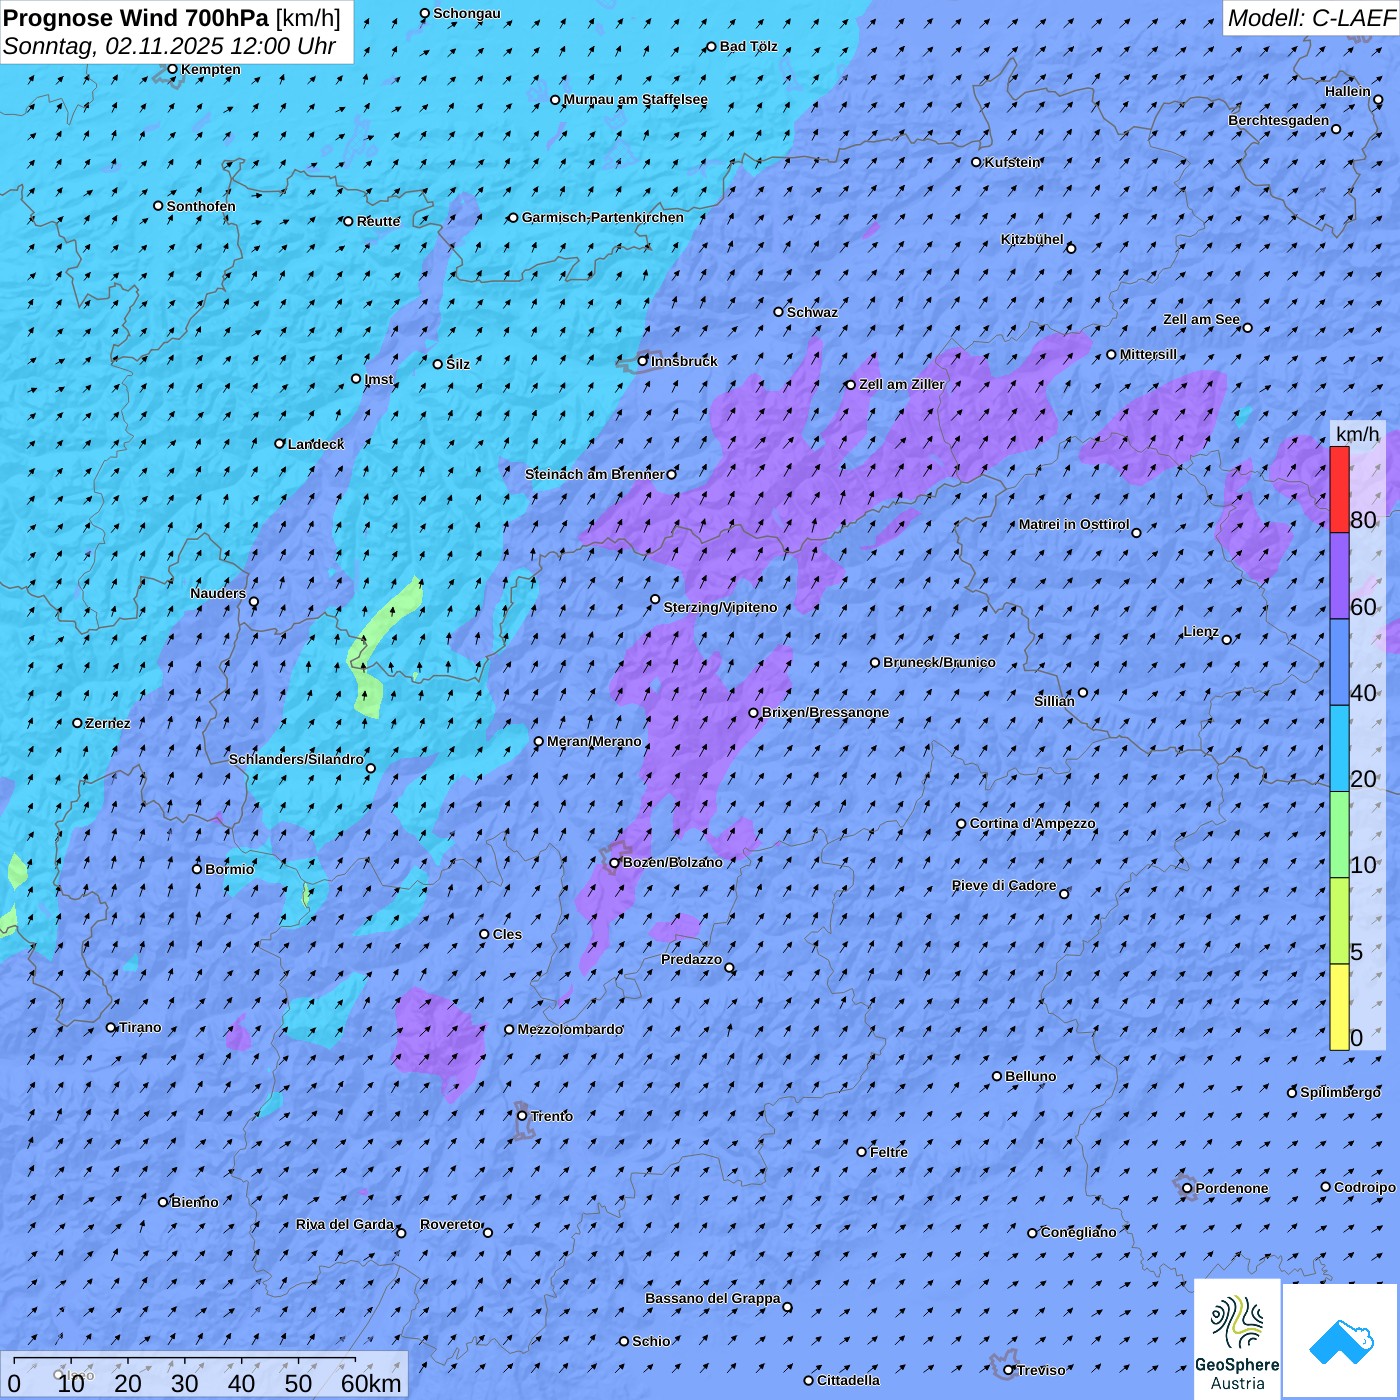1400x1400 pixels.
Task: Click the Zernez city marker
Action: [78, 723]
